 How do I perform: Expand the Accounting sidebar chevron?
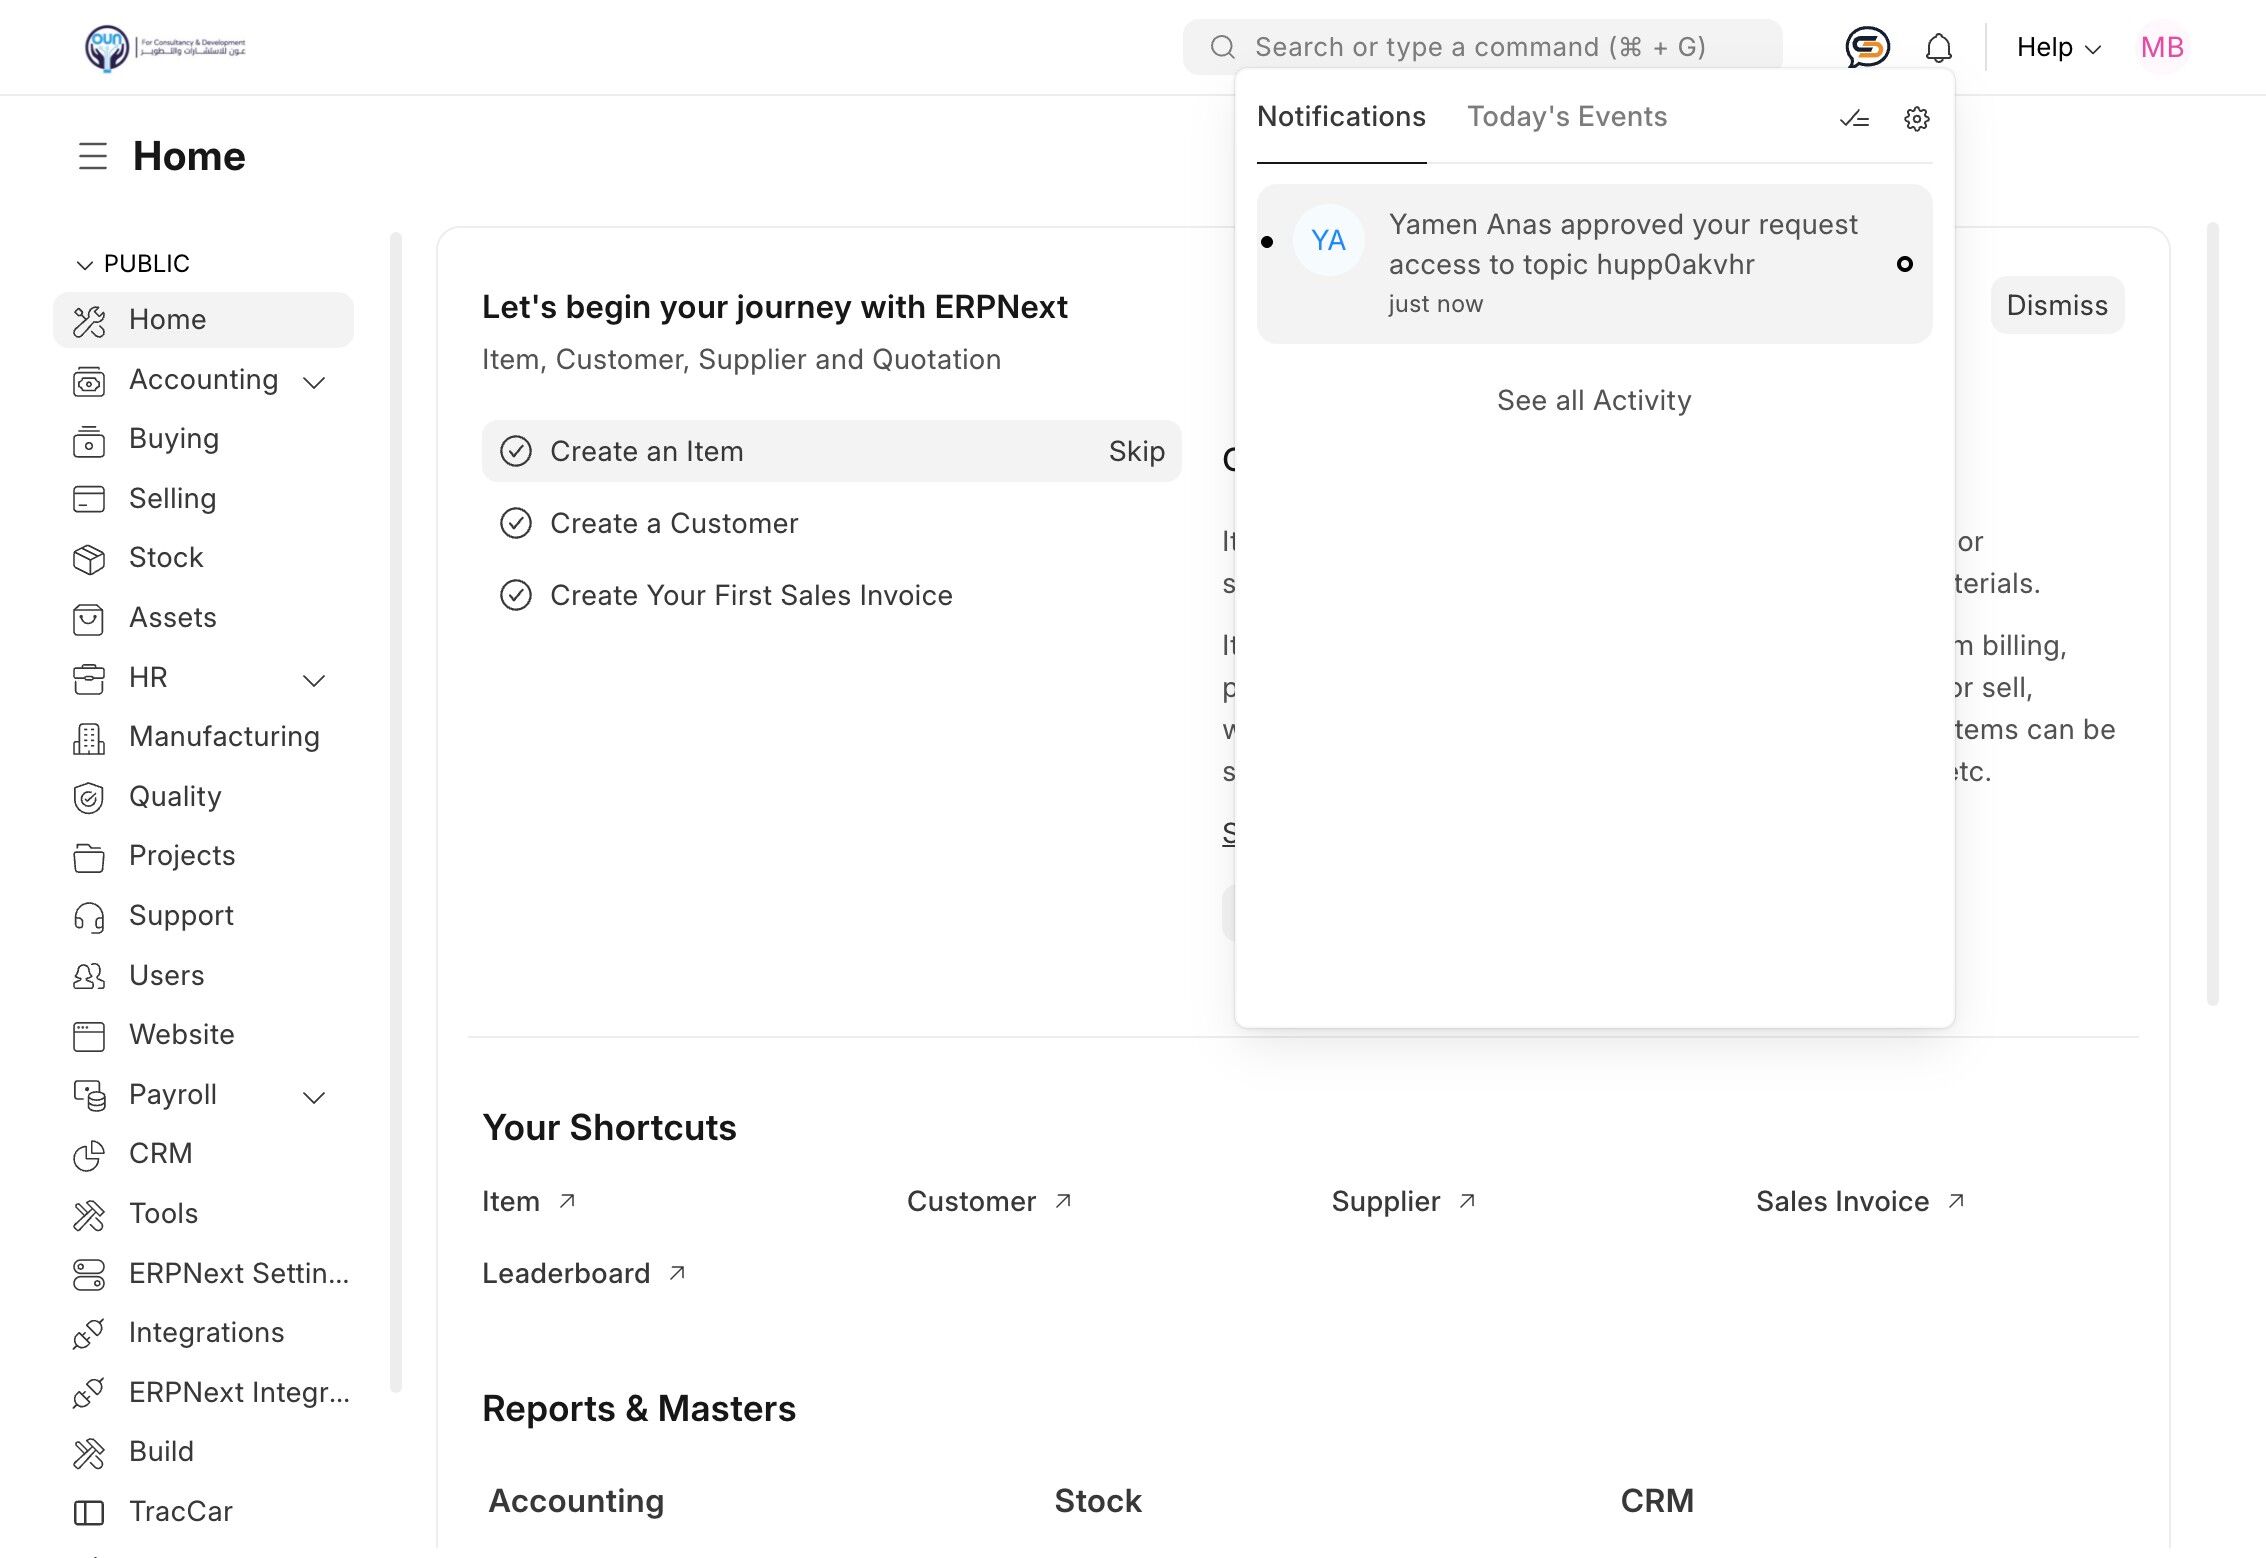tap(314, 382)
